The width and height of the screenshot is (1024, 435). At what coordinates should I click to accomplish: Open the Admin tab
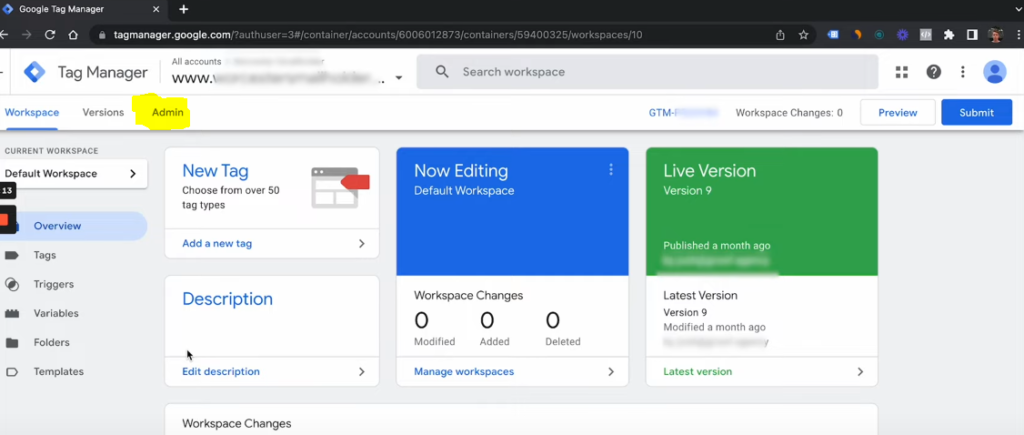point(168,112)
